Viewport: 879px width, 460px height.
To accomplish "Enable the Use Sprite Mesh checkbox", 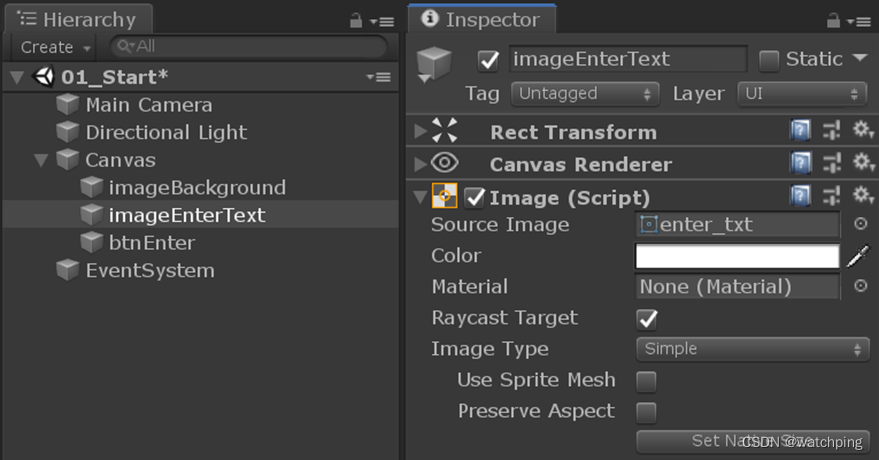I will click(x=646, y=382).
